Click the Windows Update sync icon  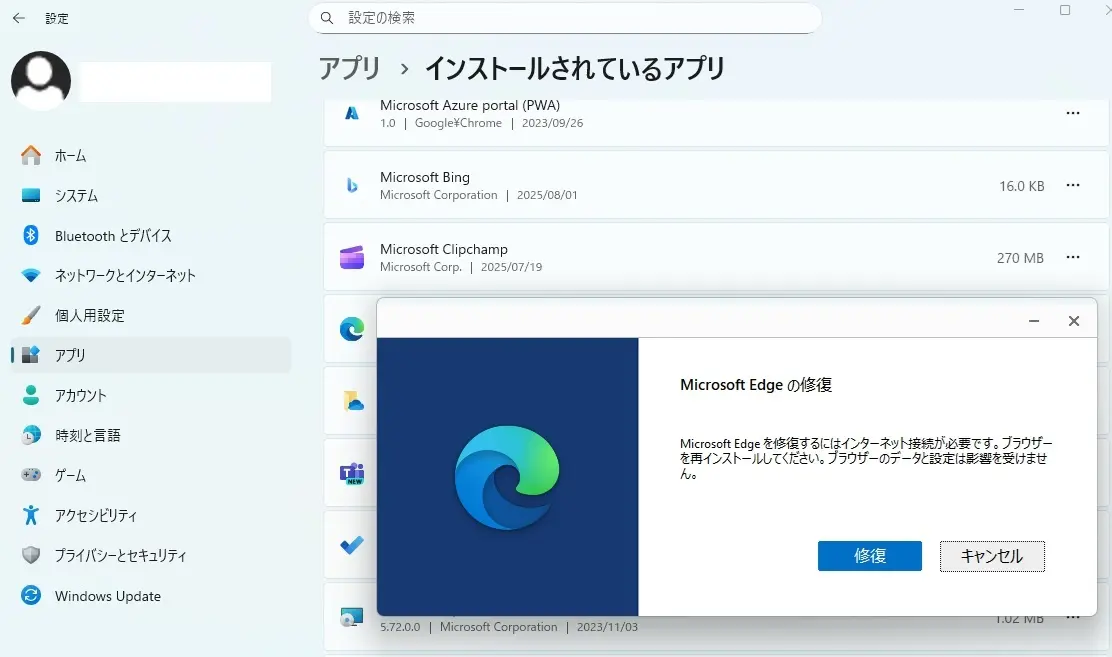(x=31, y=595)
